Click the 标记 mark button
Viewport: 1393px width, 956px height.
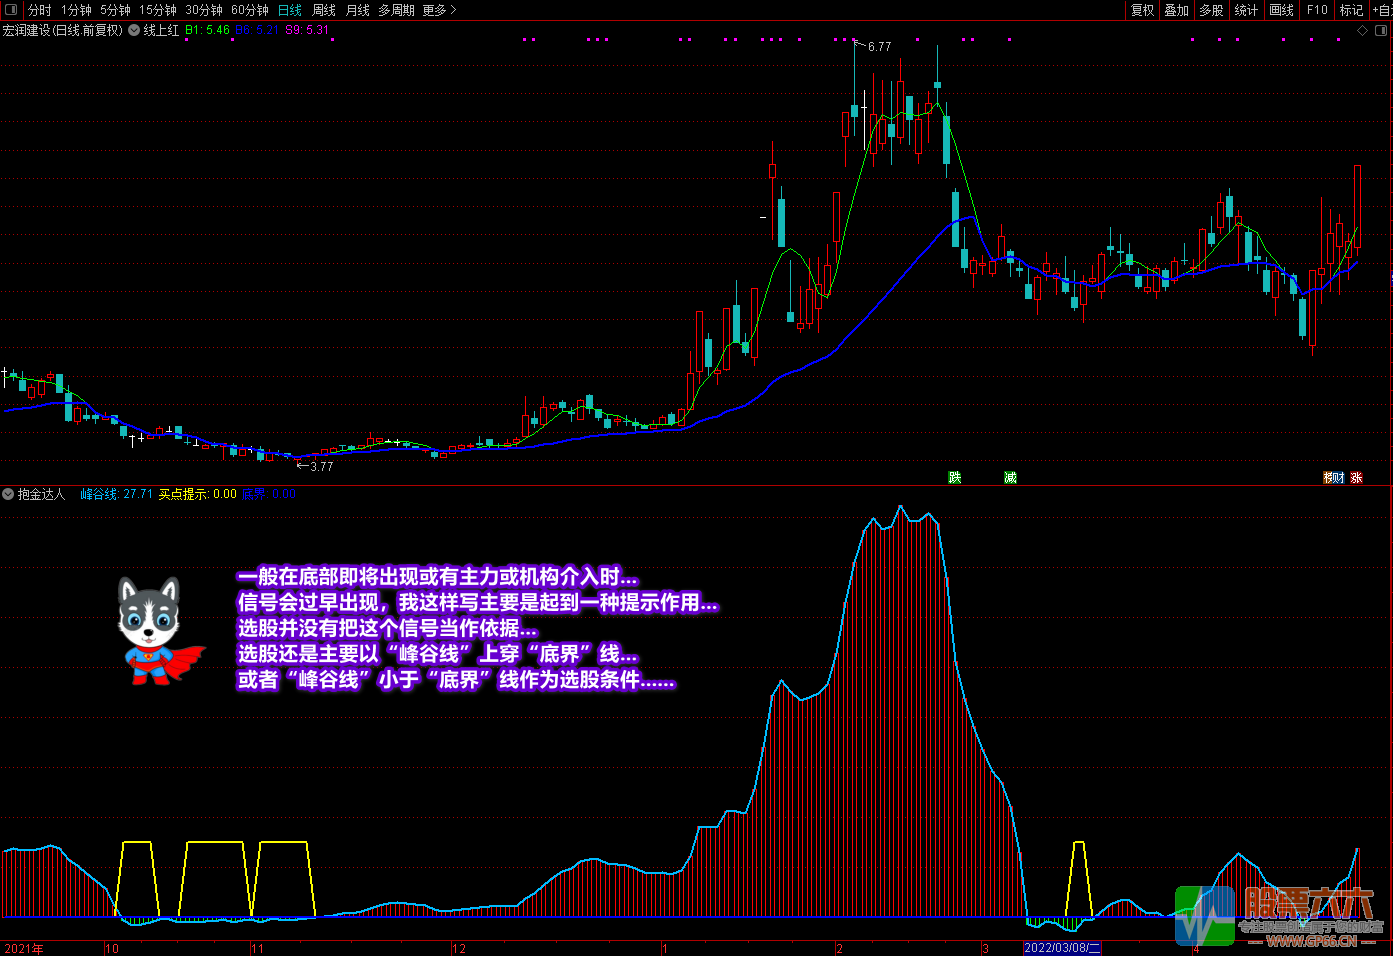1351,10
